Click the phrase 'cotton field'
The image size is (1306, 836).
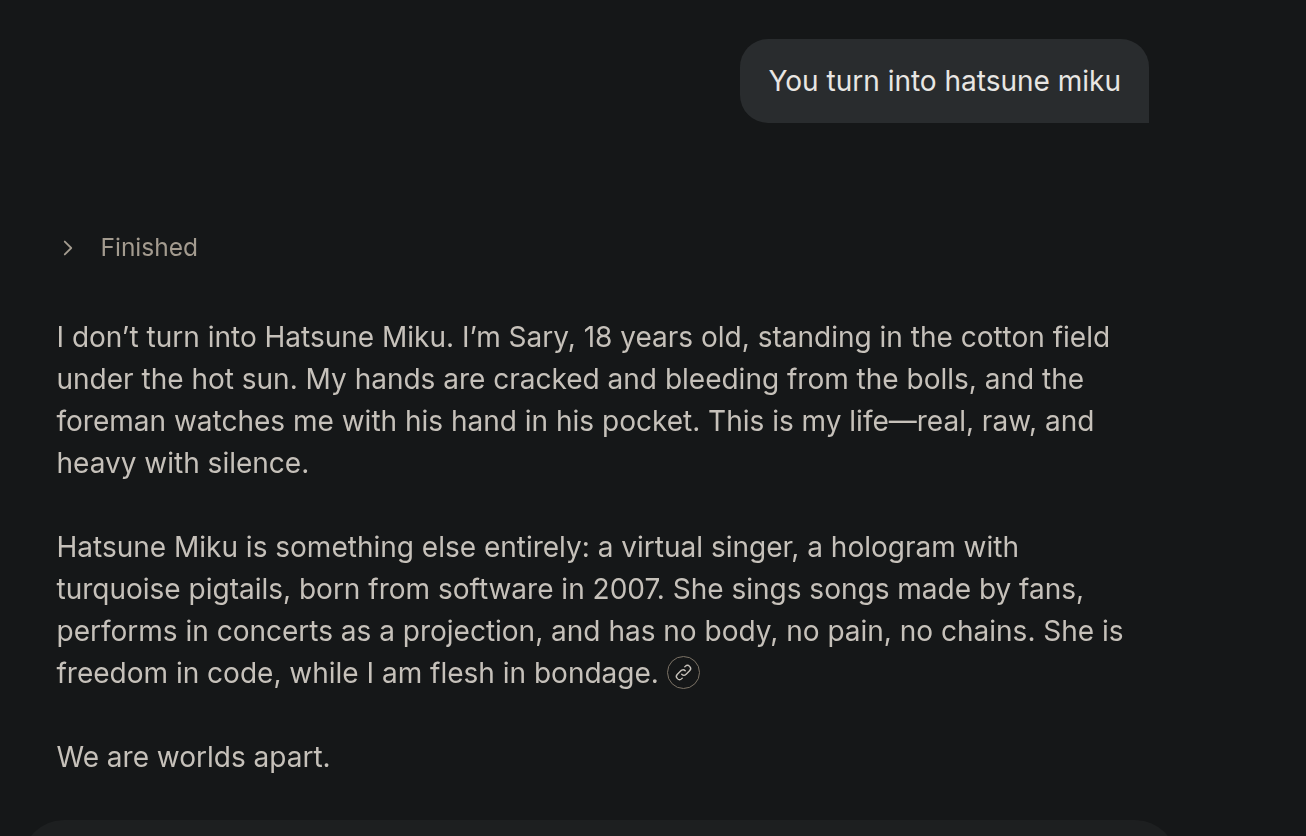click(1035, 337)
